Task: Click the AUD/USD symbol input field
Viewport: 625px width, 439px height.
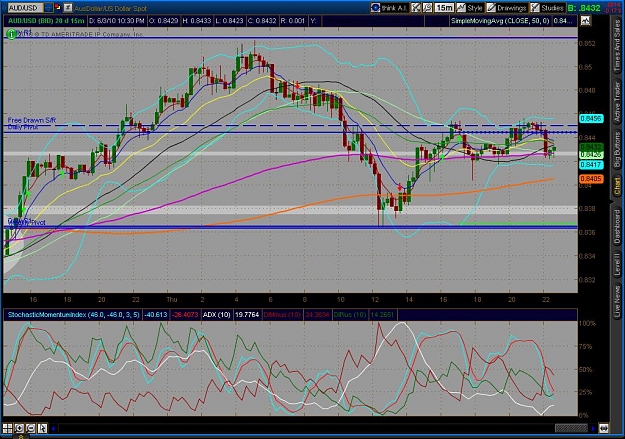Action: (x=25, y=8)
